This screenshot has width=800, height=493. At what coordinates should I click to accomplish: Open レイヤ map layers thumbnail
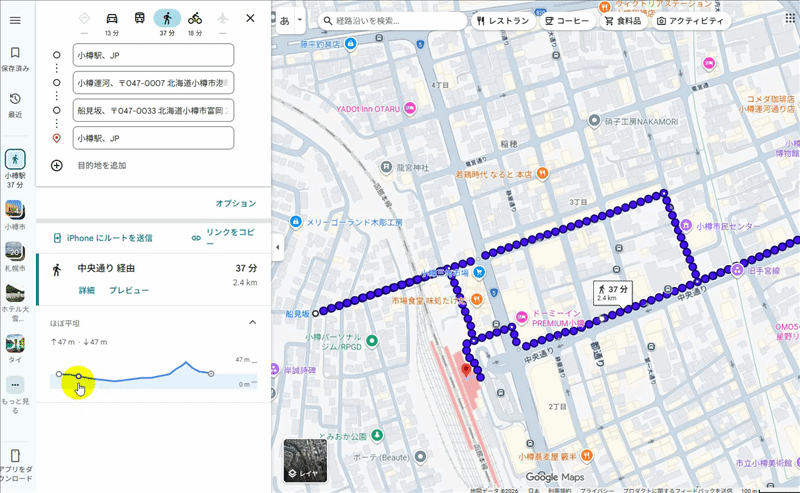(x=305, y=460)
